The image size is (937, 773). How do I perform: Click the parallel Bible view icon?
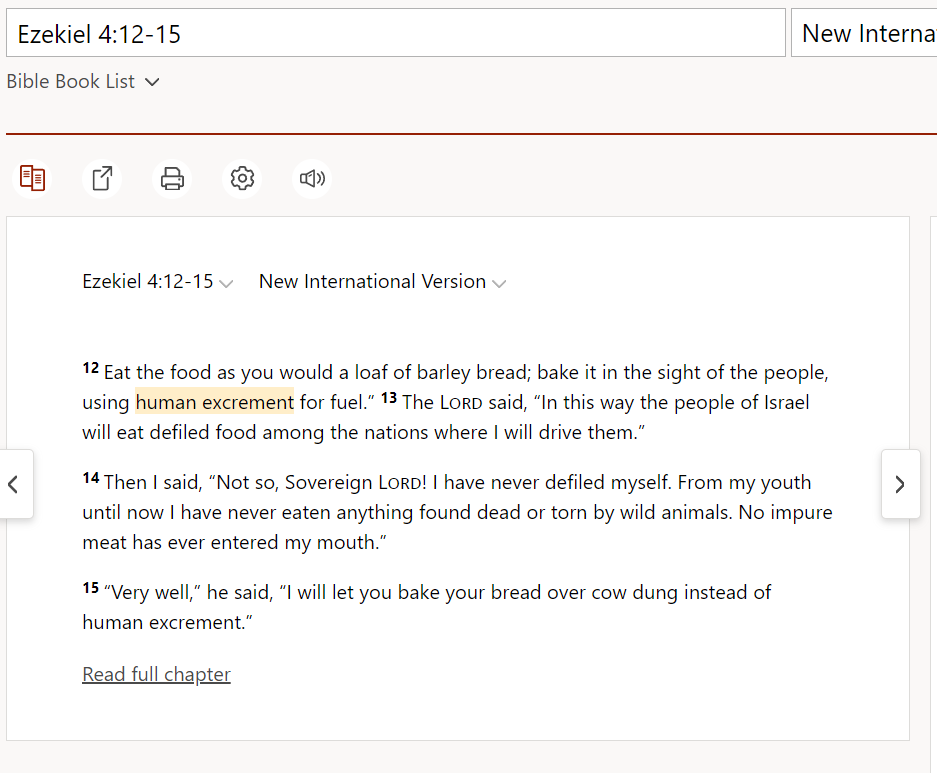[x=32, y=179]
